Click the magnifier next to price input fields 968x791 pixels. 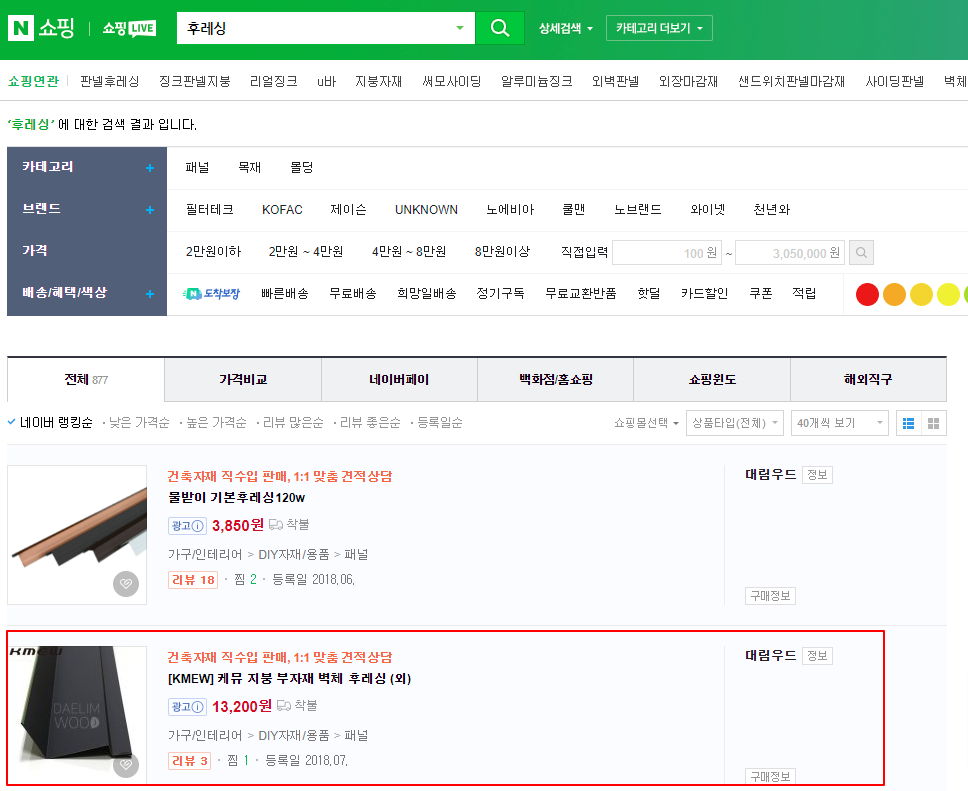coord(860,252)
